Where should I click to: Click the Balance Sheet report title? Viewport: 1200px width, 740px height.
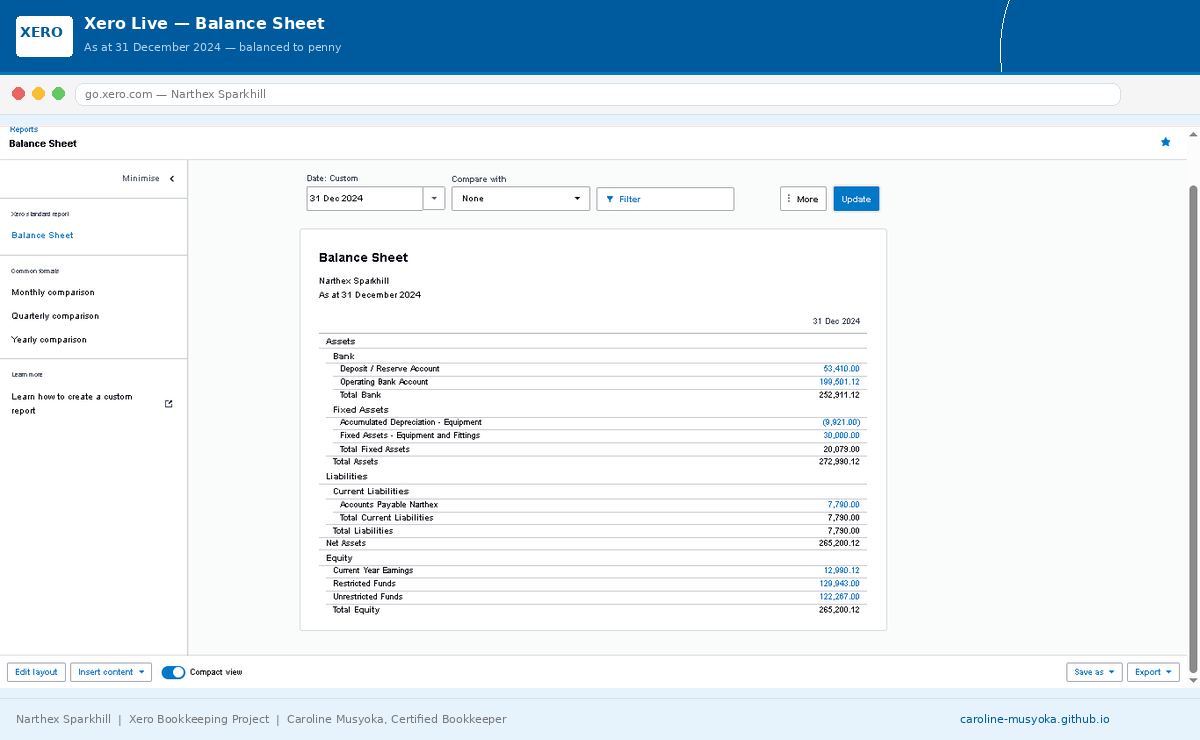[363, 258]
